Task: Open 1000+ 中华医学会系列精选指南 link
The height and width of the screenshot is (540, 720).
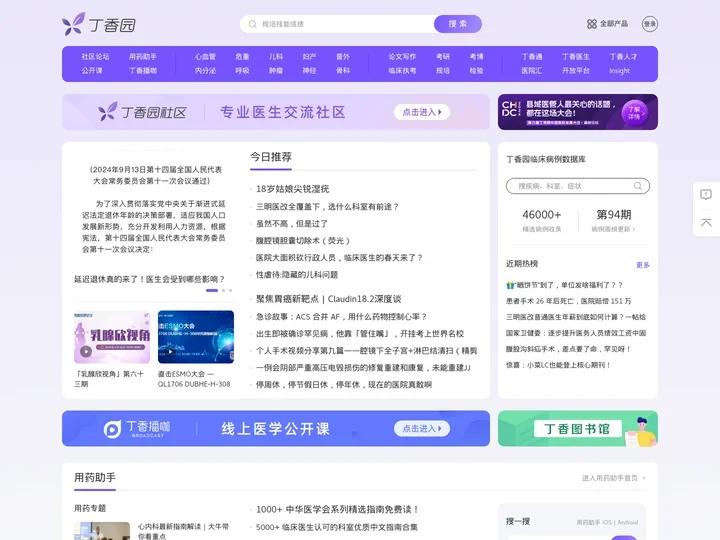Action: point(337,509)
